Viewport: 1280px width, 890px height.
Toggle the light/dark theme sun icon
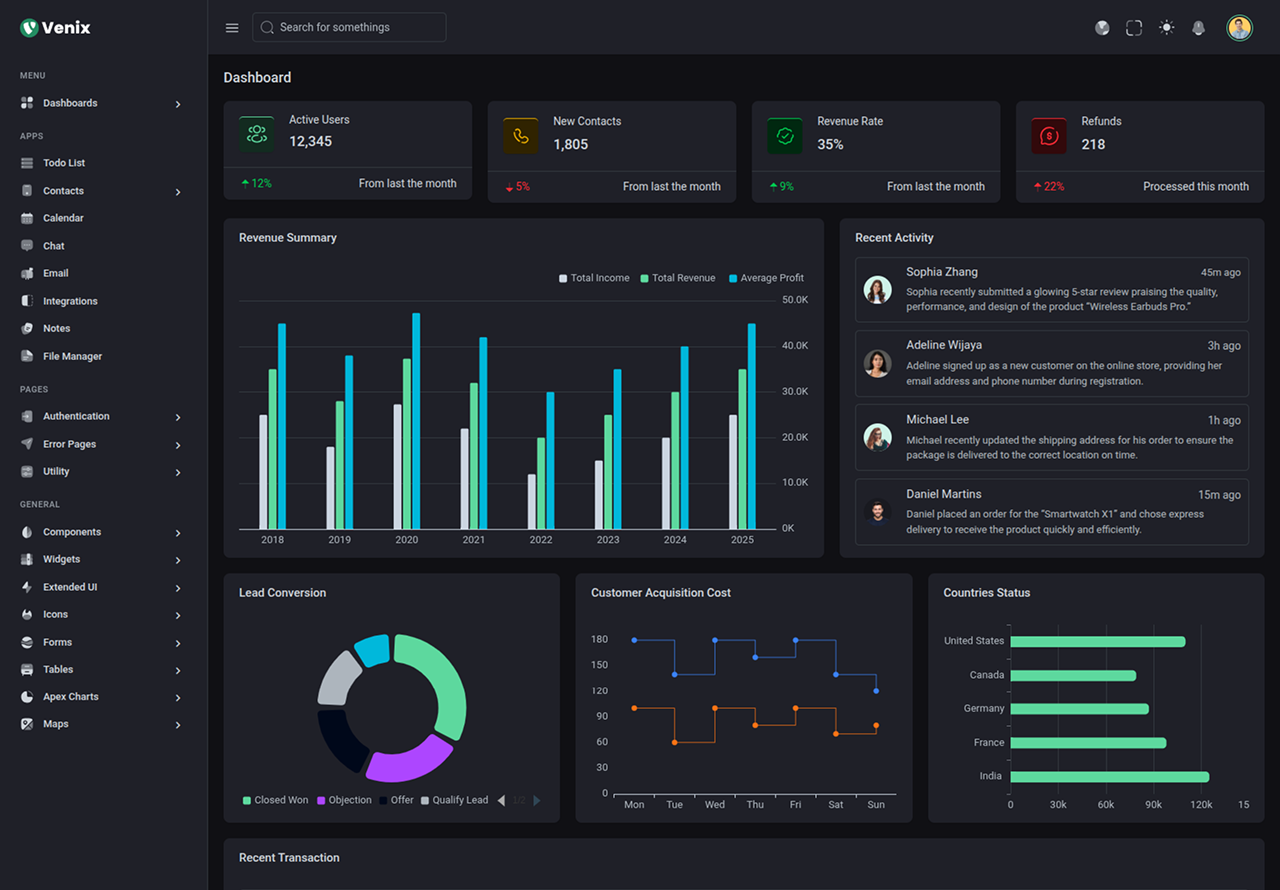pos(1166,28)
